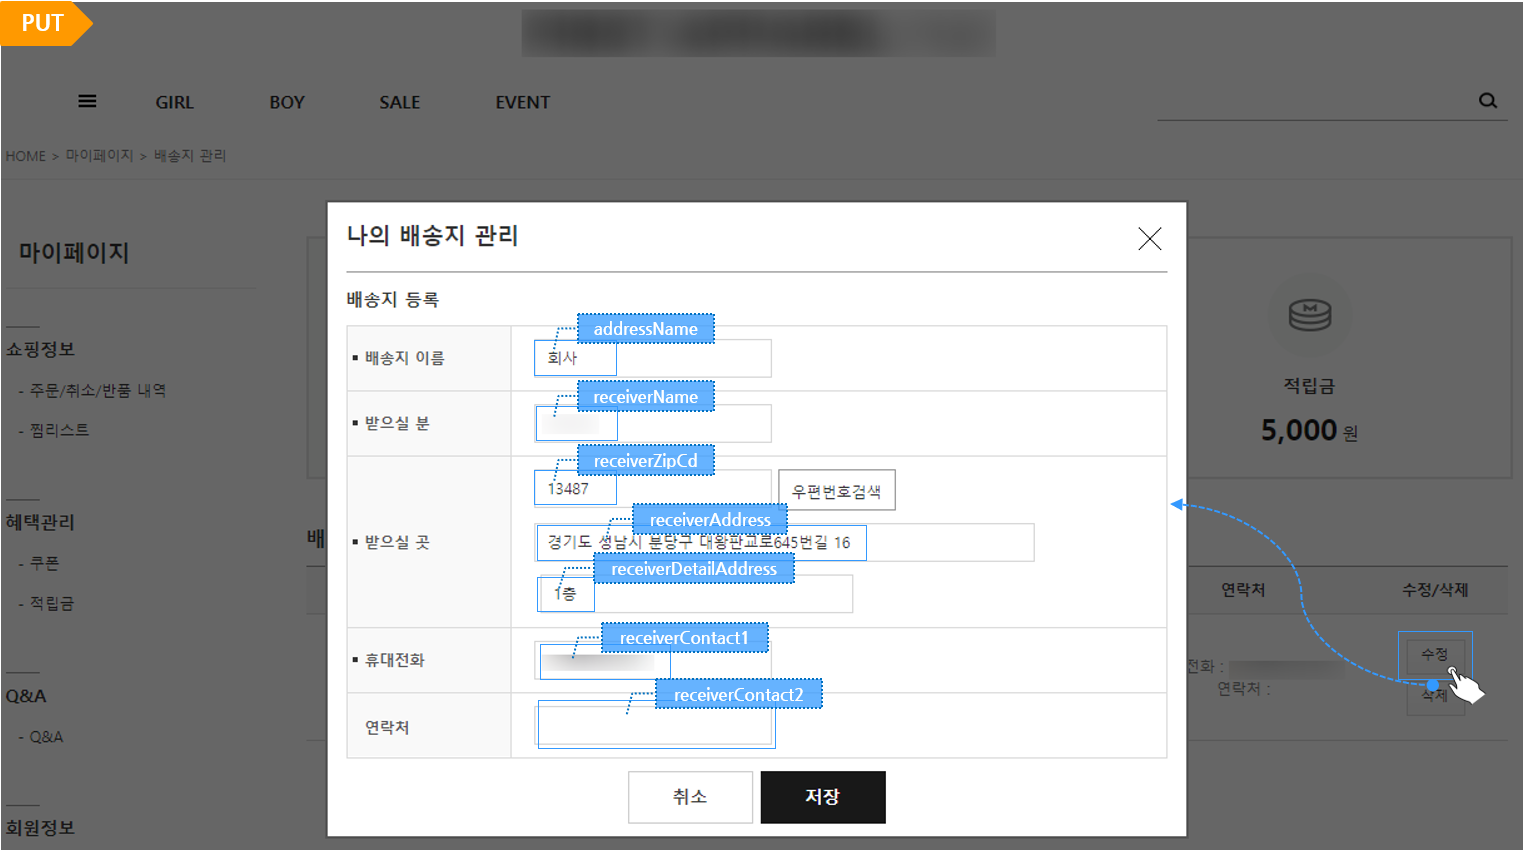The height and width of the screenshot is (850, 1523).
Task: Click the 취소 cancel button
Action: point(690,797)
